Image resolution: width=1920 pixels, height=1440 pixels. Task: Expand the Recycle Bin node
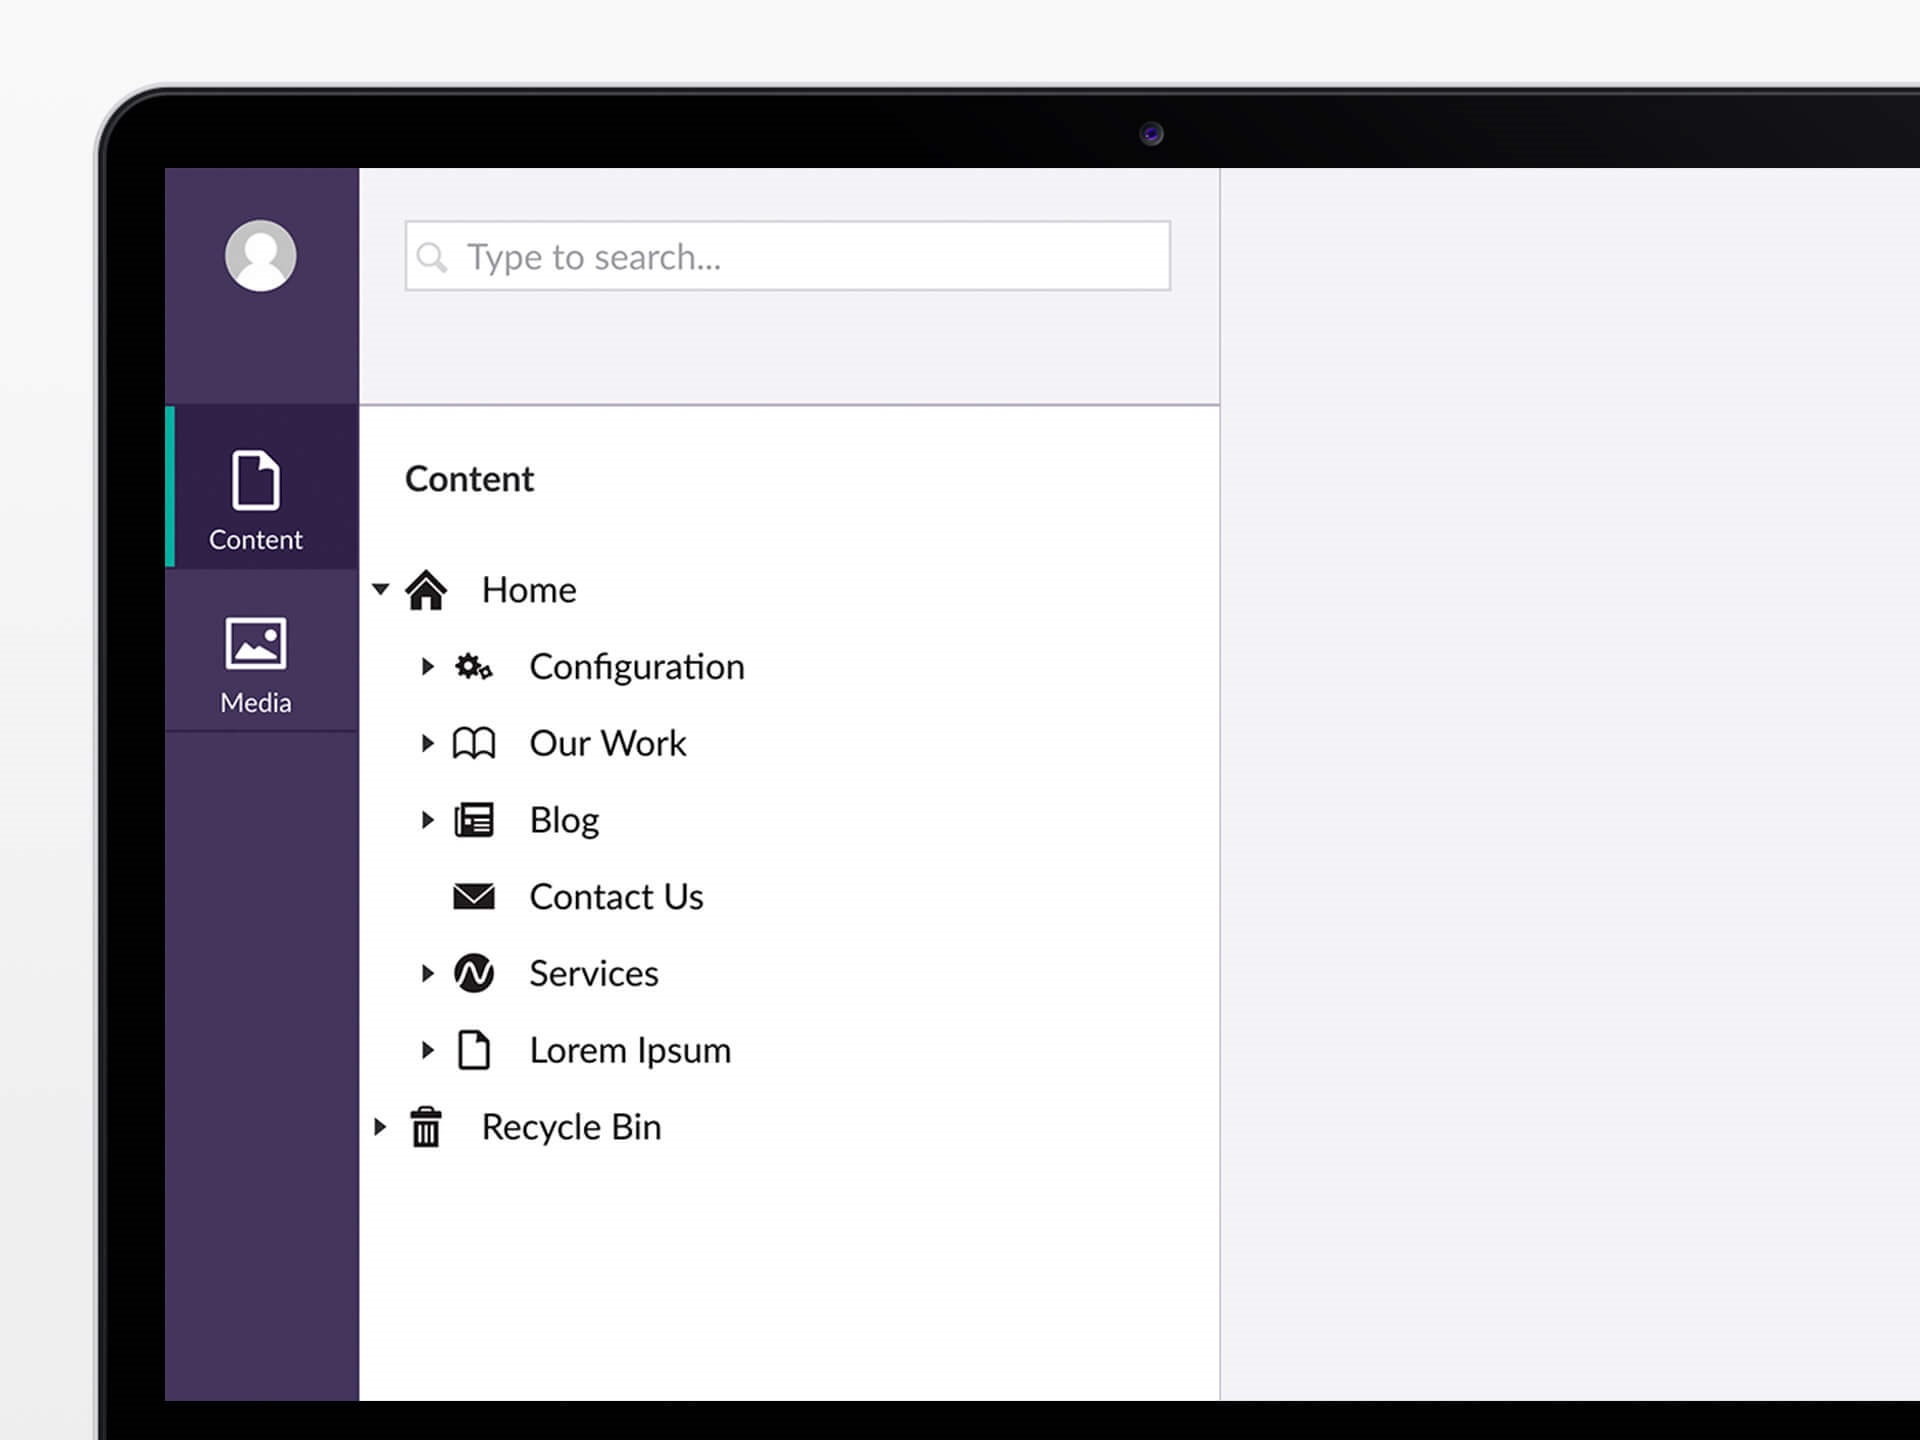(x=380, y=1127)
